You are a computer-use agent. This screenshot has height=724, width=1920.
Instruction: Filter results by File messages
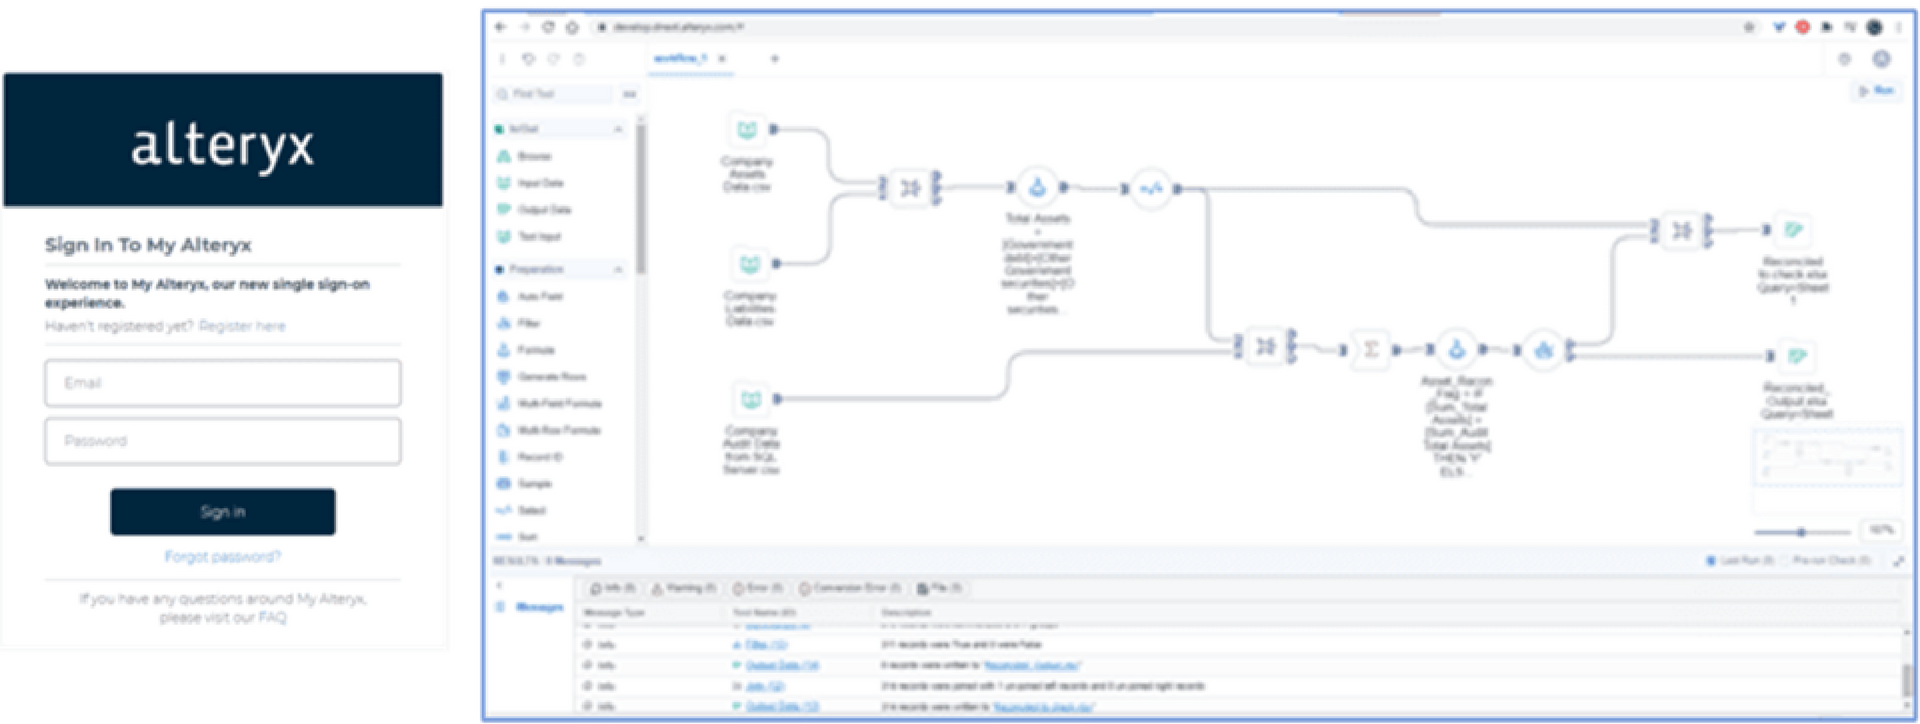click(x=939, y=588)
